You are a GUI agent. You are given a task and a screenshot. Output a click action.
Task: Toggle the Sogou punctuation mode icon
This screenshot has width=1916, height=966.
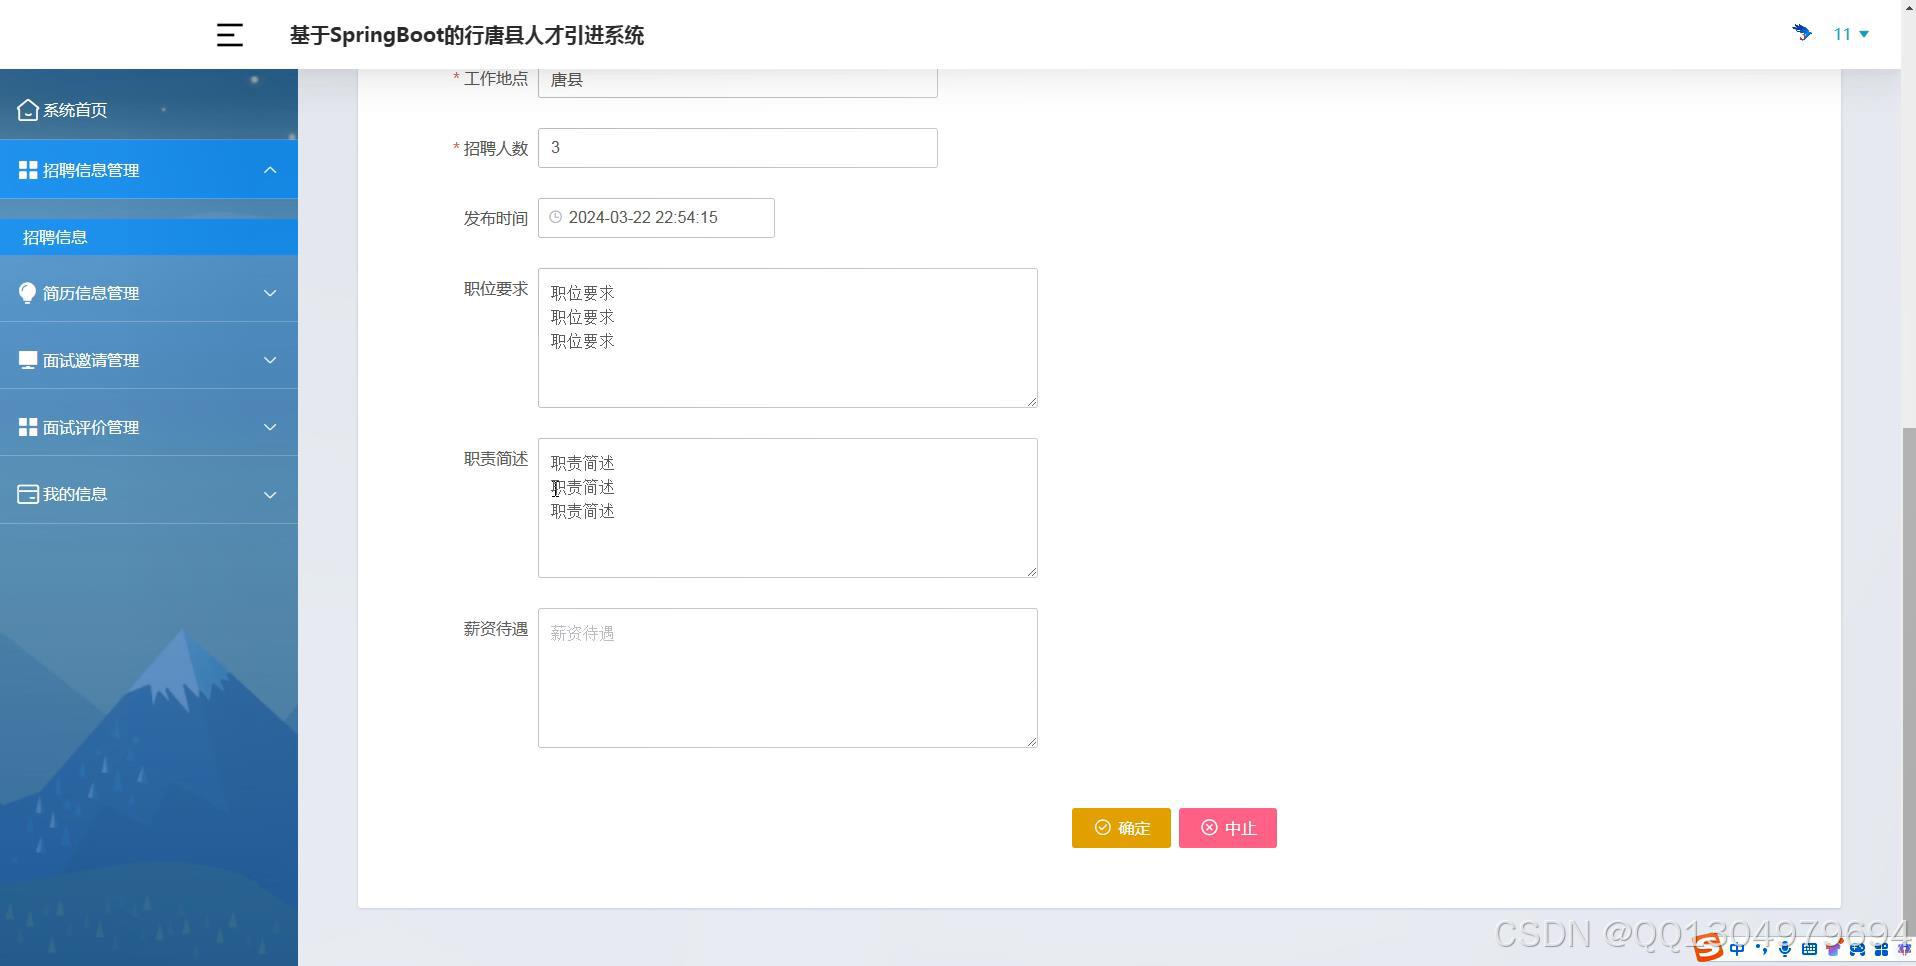[1761, 949]
